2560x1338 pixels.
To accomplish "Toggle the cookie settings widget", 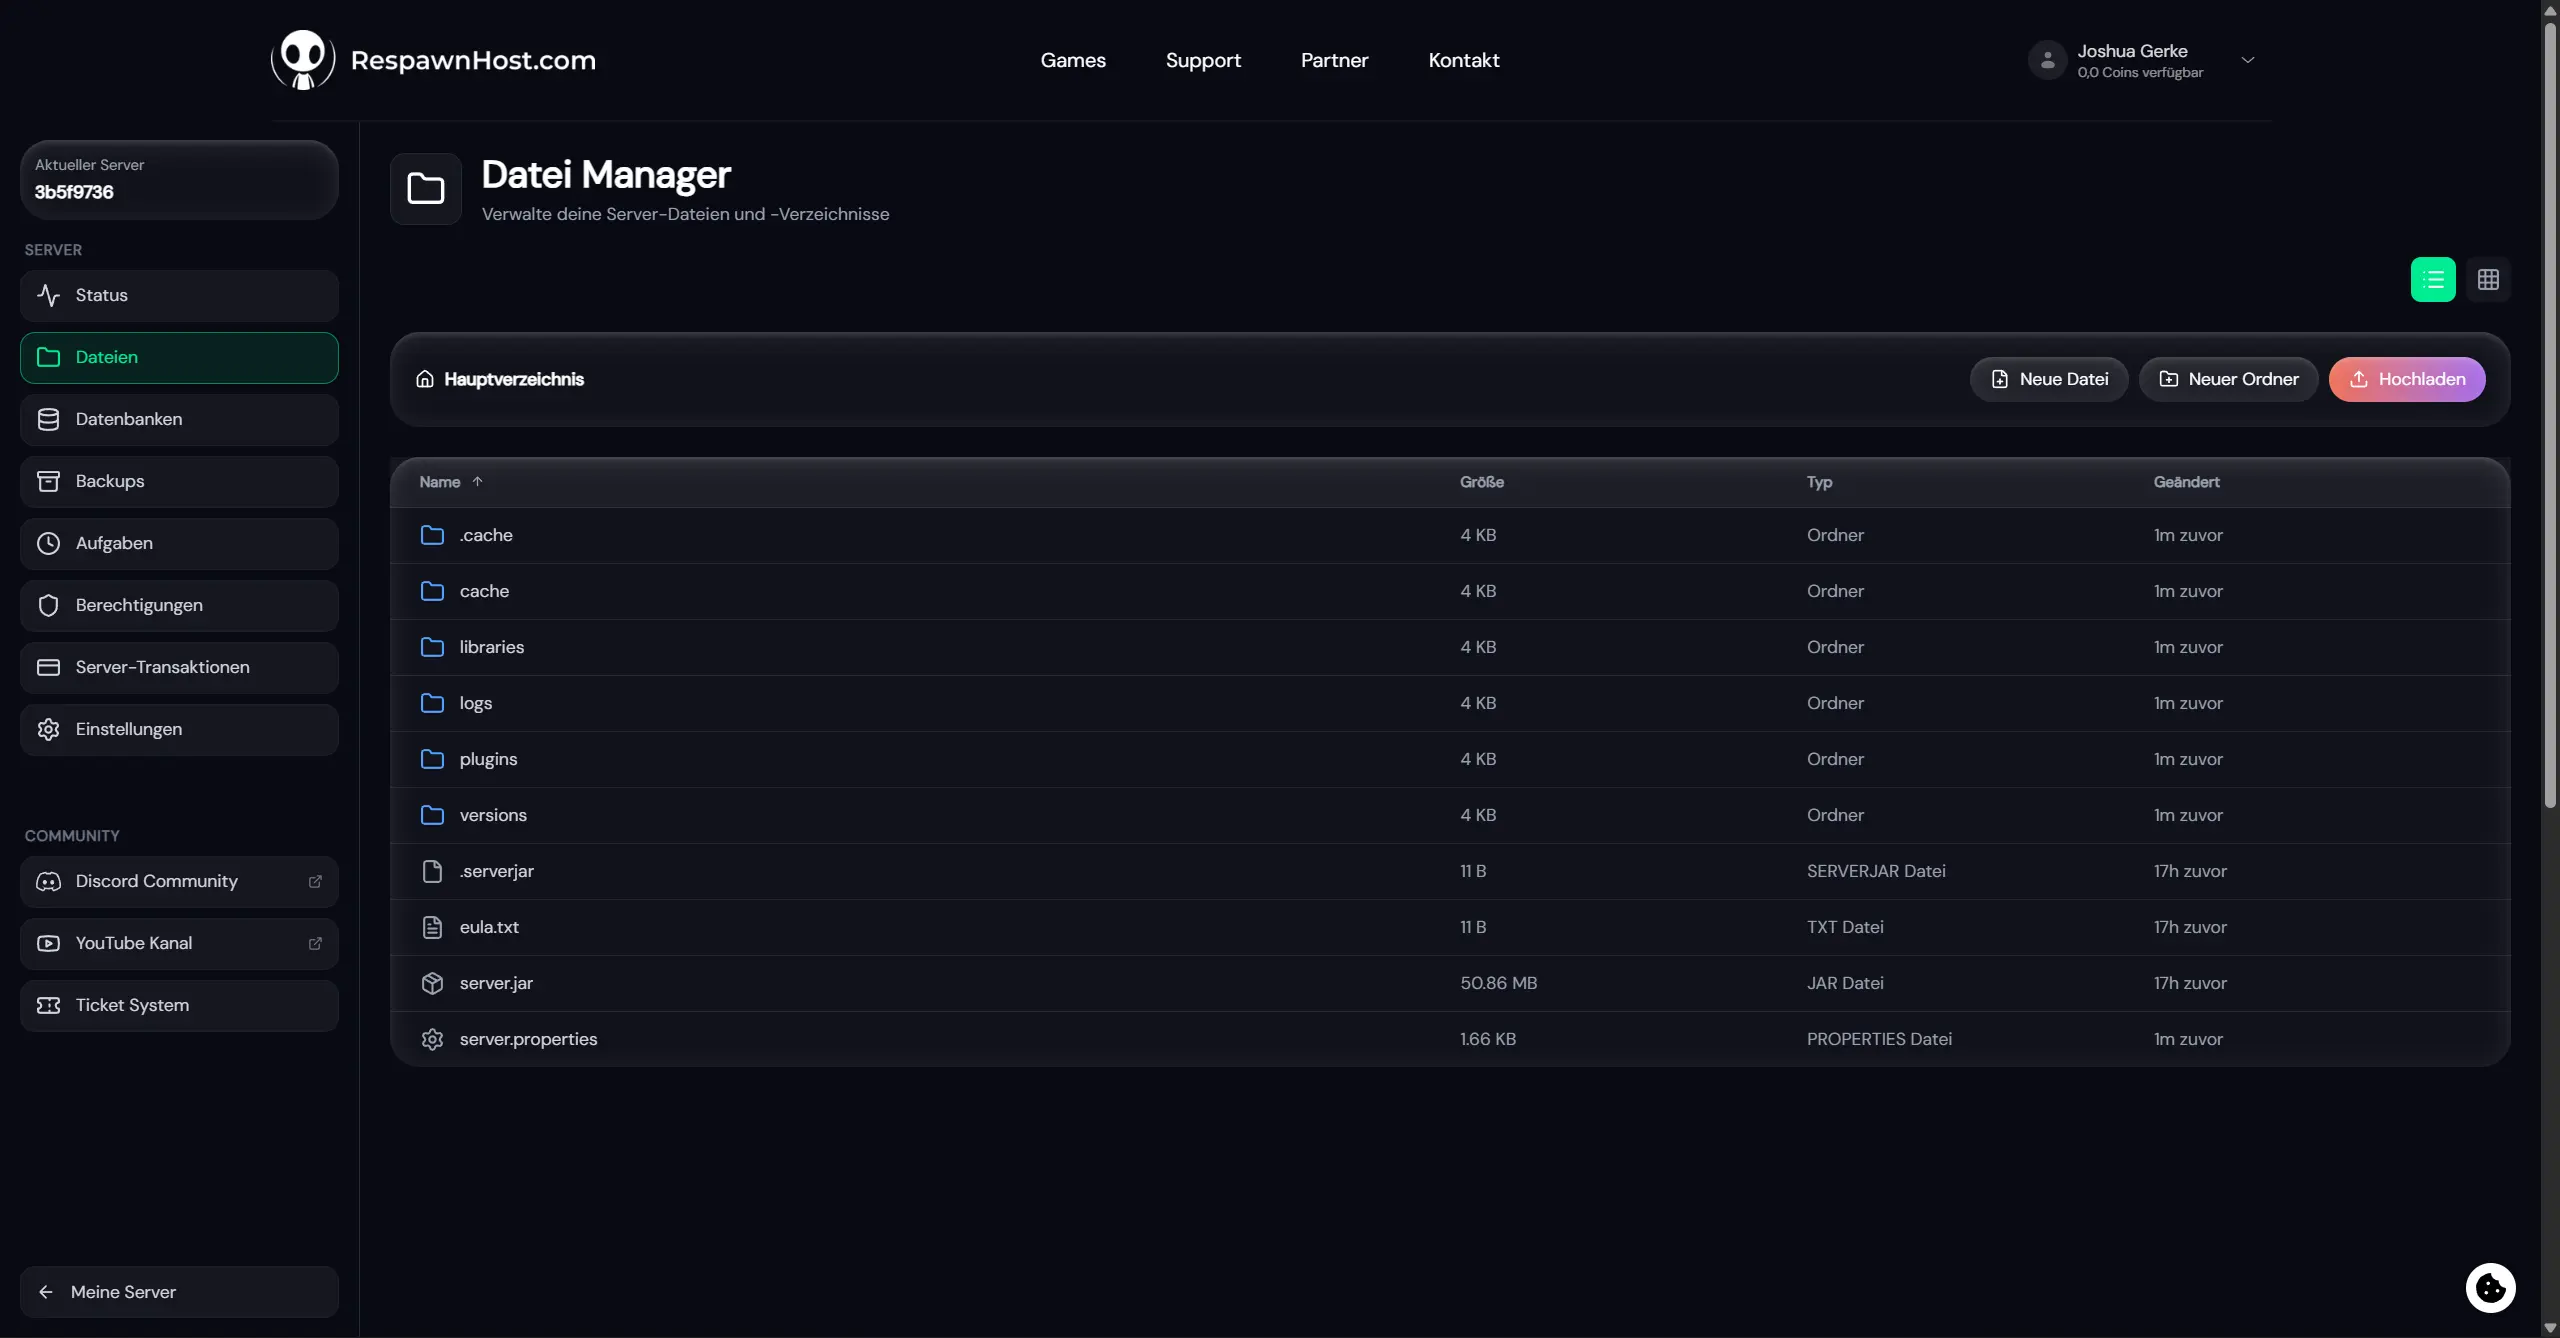I will click(2491, 1289).
